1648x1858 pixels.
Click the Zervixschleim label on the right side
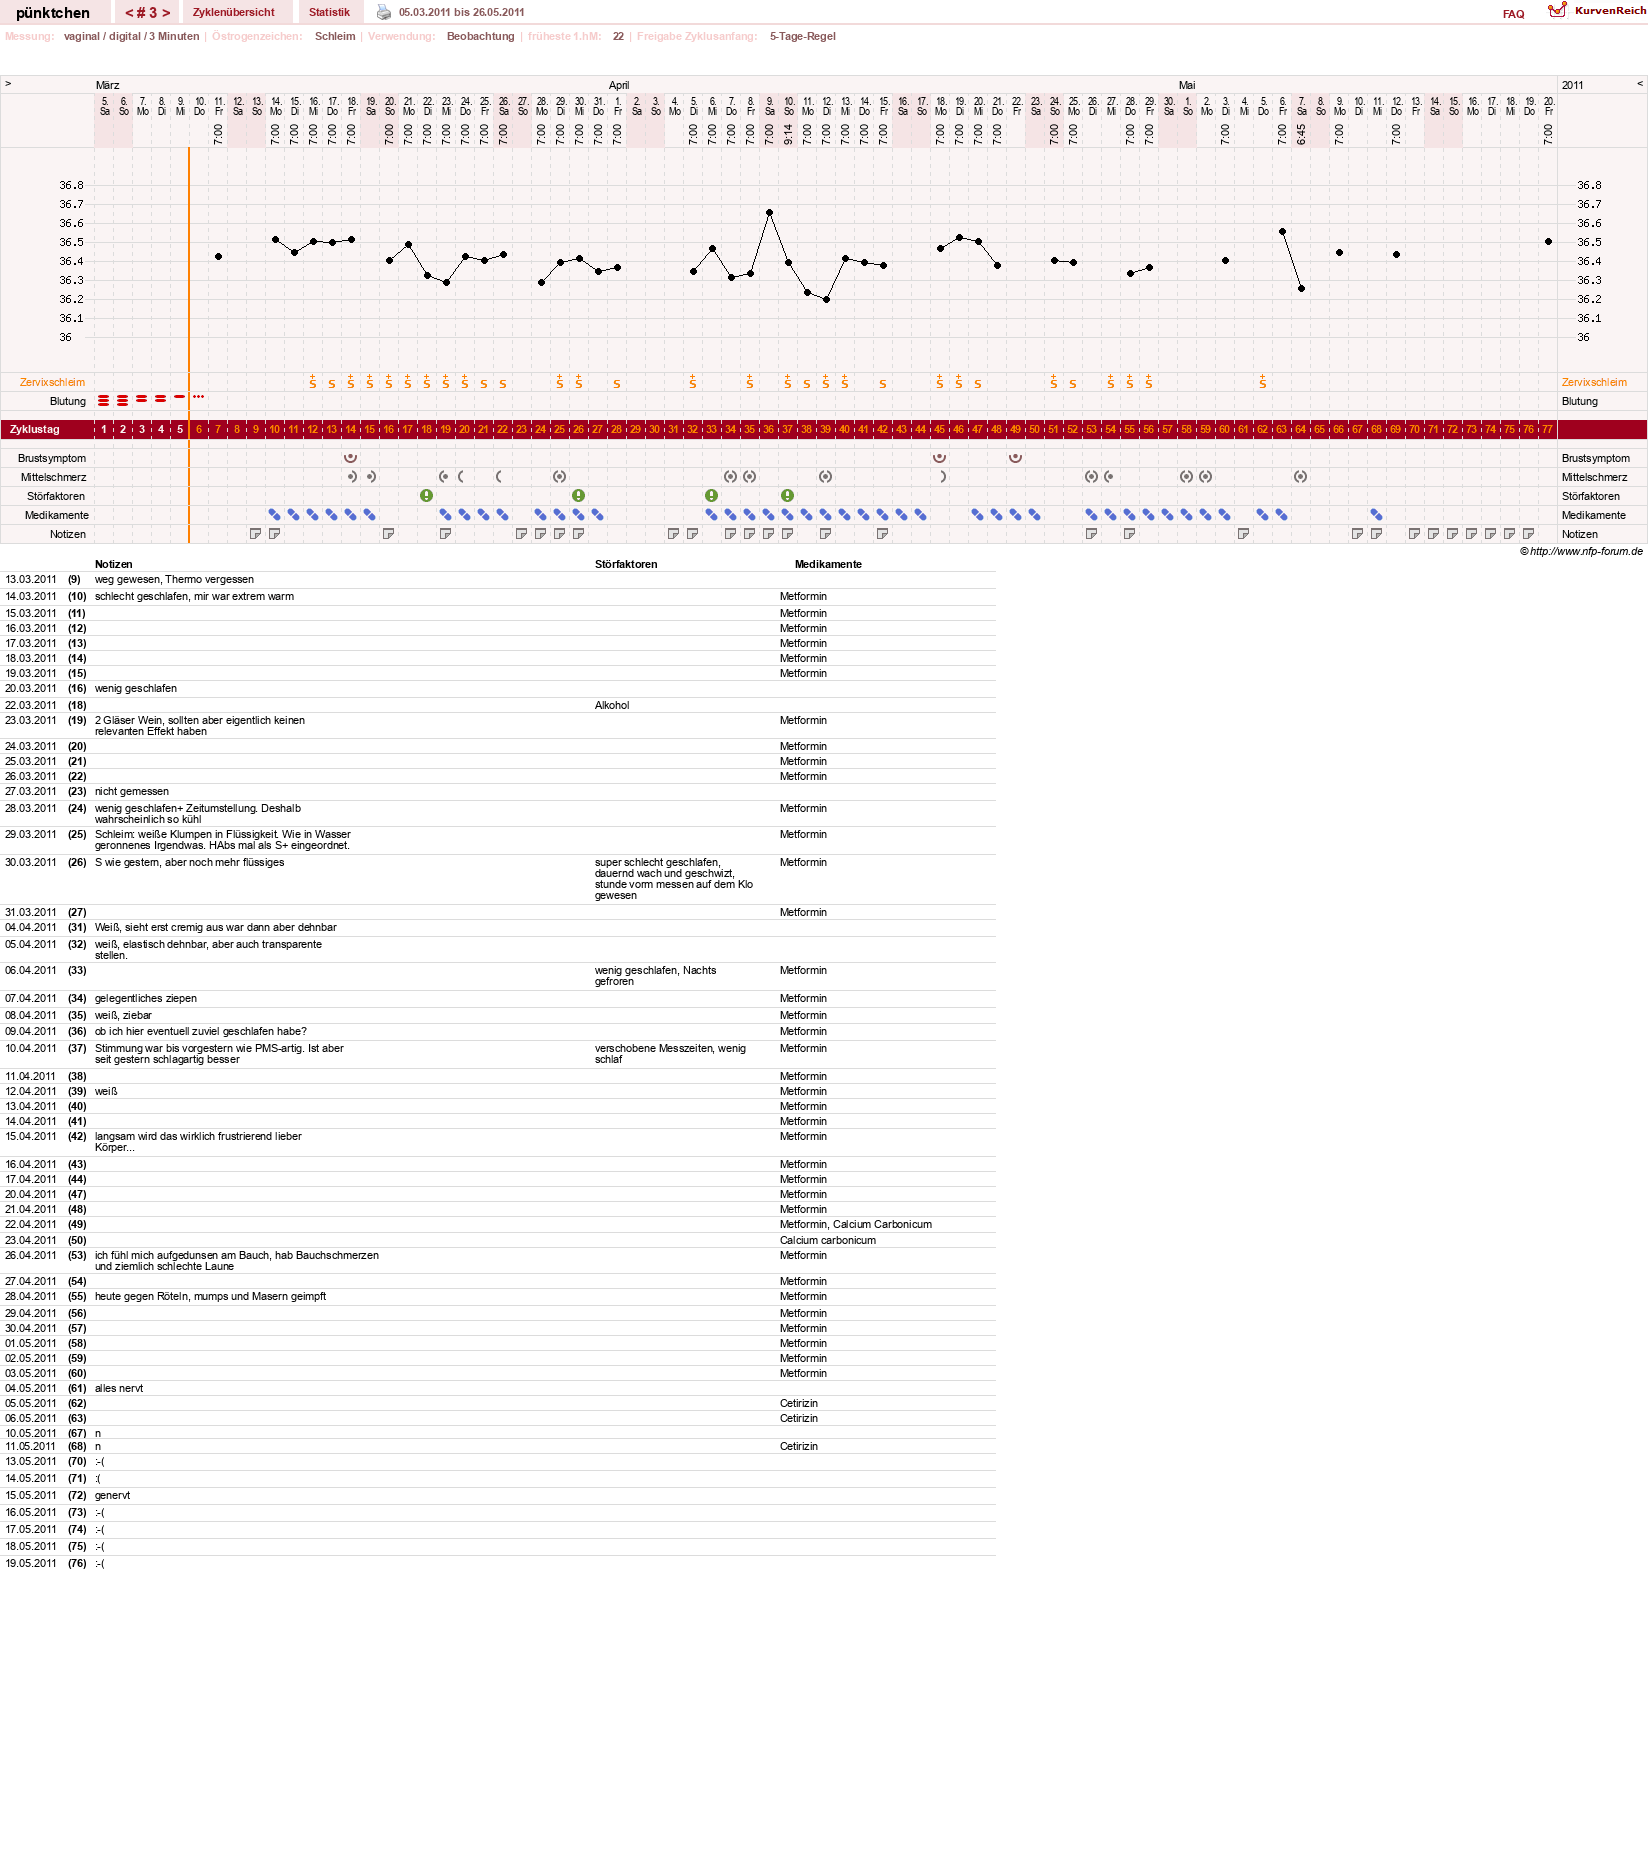click(x=1594, y=382)
